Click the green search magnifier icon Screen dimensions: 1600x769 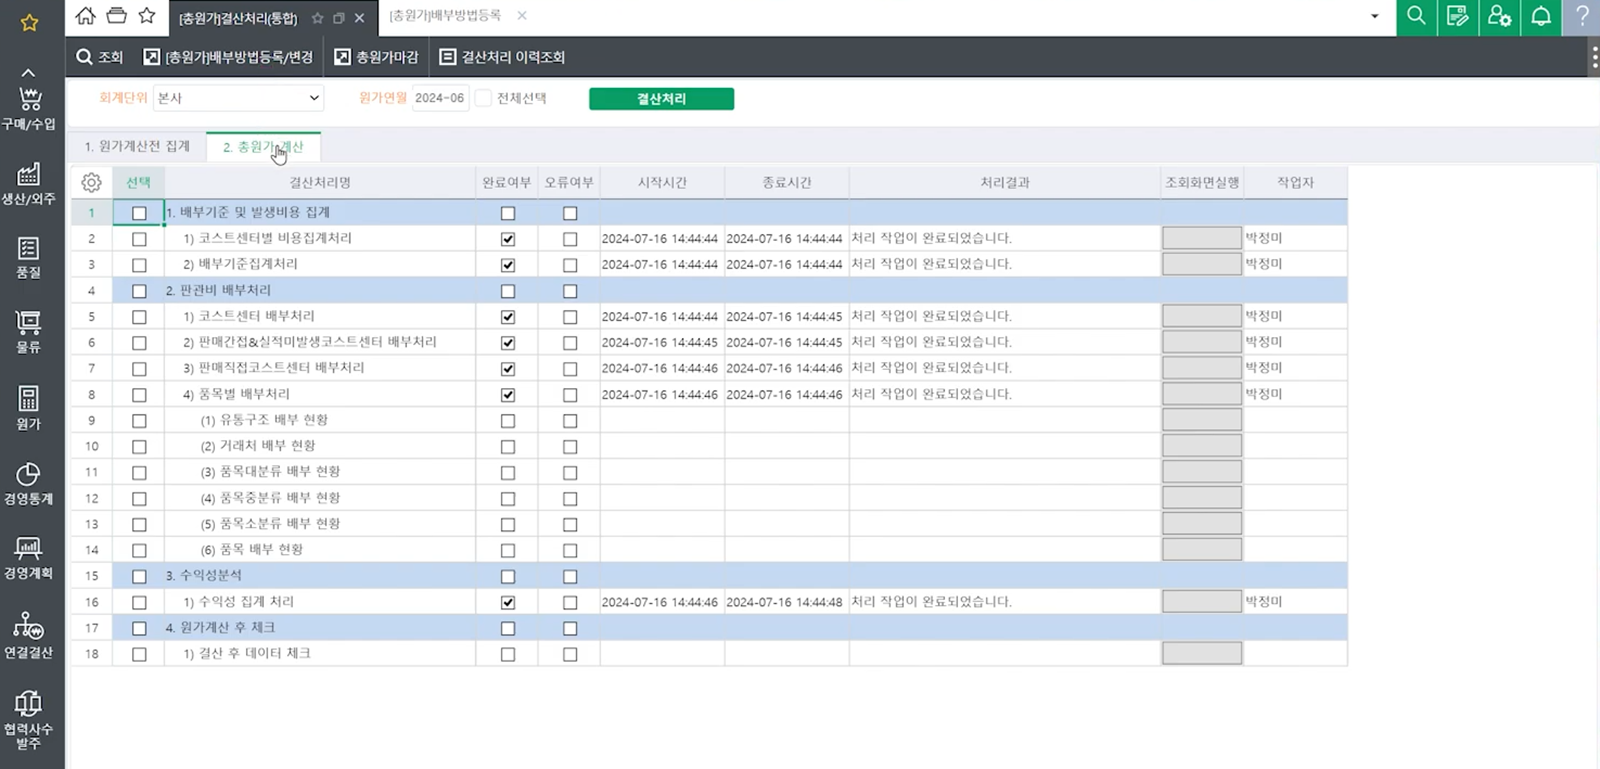(1416, 17)
